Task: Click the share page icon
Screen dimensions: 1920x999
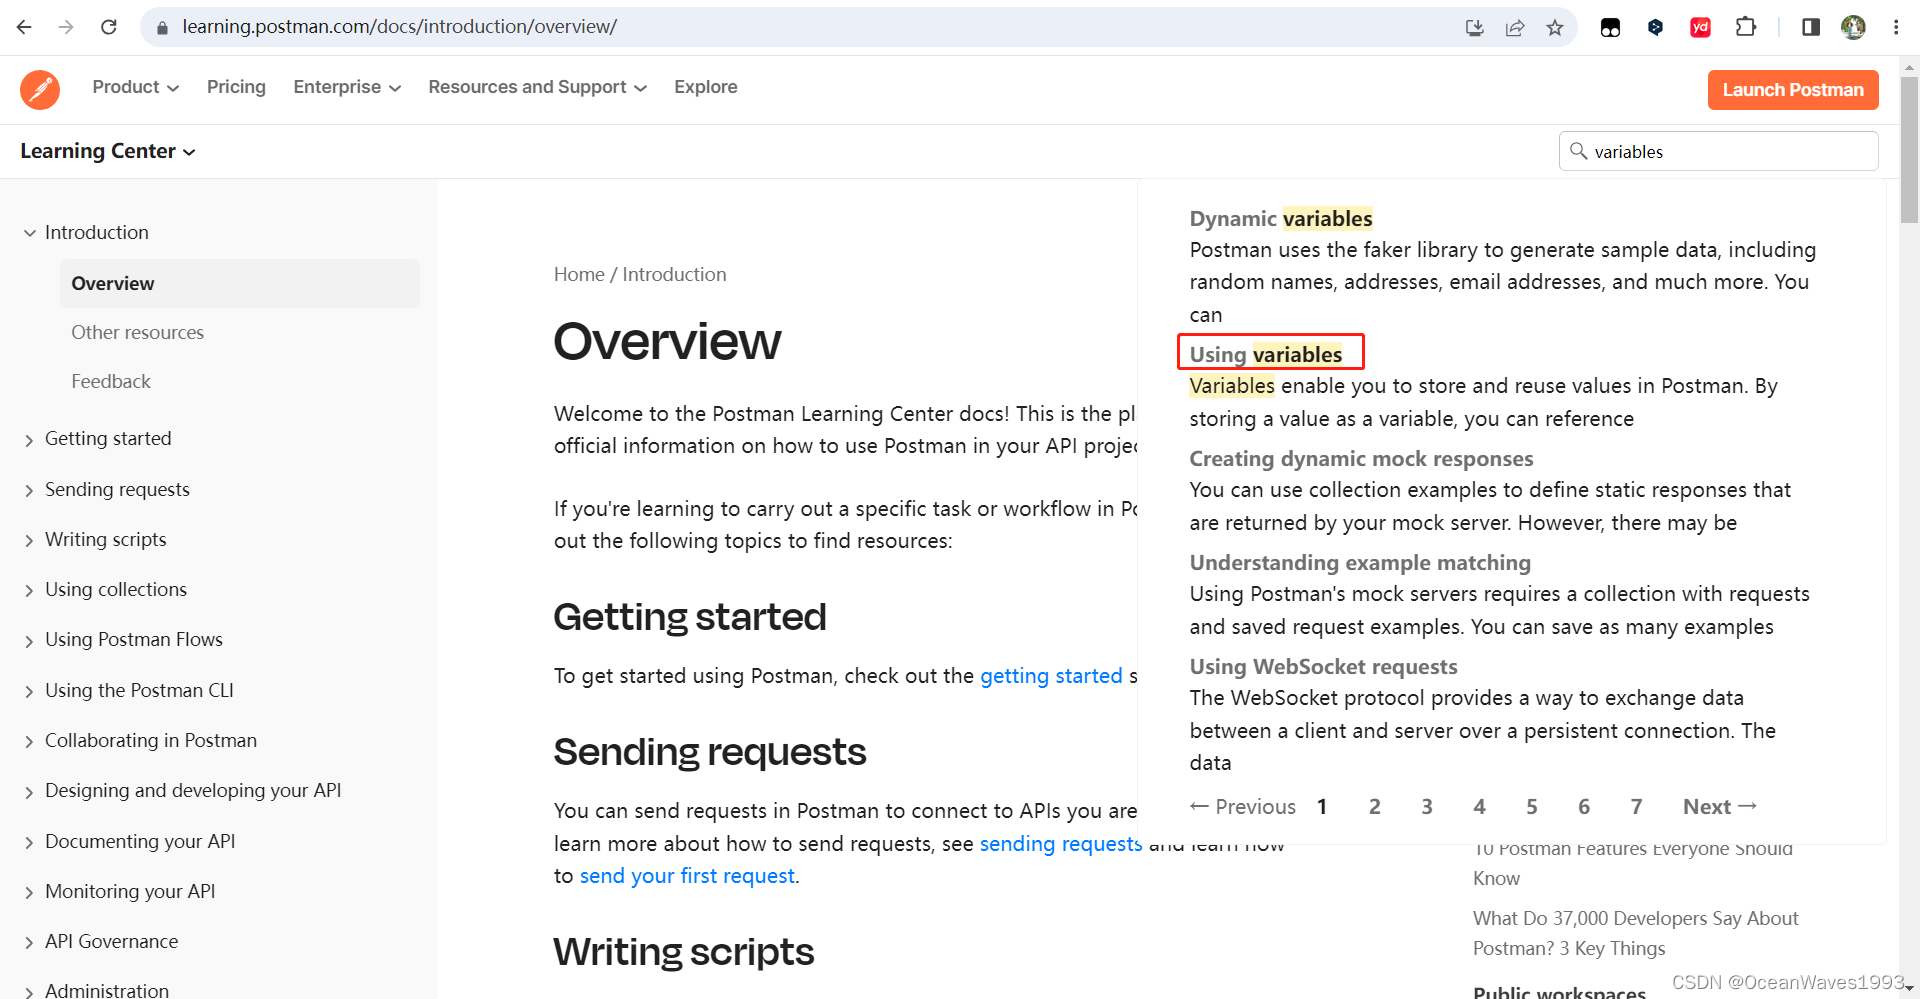Action: [1515, 28]
